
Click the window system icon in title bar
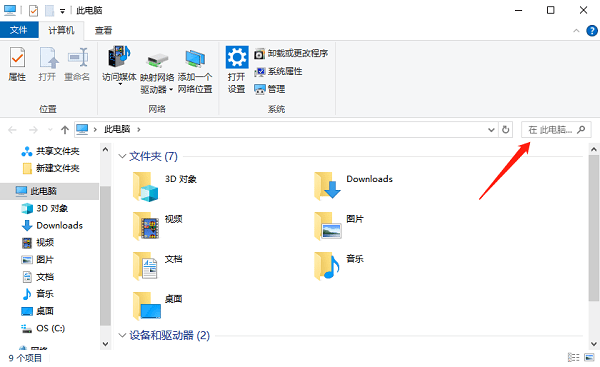pyautogui.click(x=10, y=10)
